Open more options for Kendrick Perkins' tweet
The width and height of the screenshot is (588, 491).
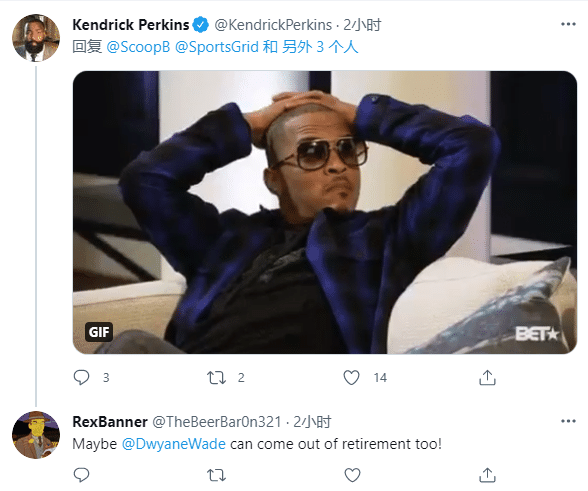568,24
